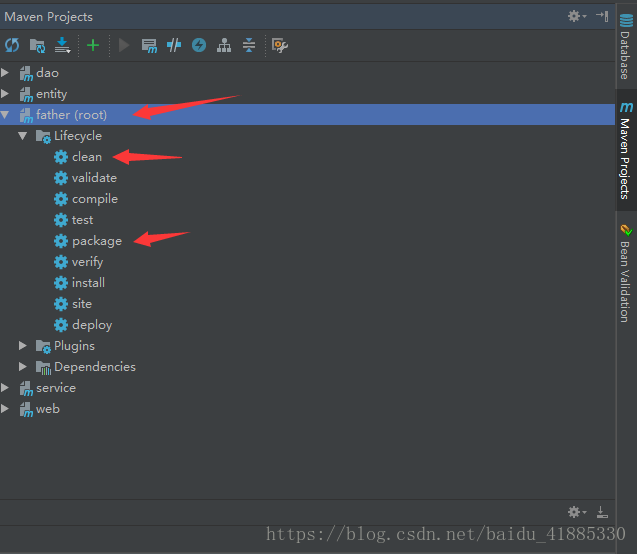Open Maven Projects panel gear menu
Screen dimensions: 637x554
577,16
